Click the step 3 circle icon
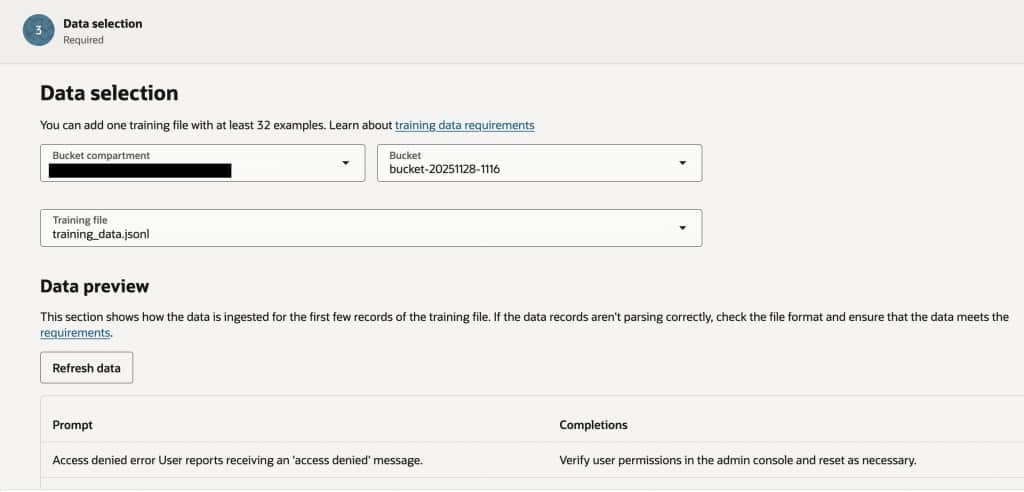The height and width of the screenshot is (492, 1024). pyautogui.click(x=39, y=30)
